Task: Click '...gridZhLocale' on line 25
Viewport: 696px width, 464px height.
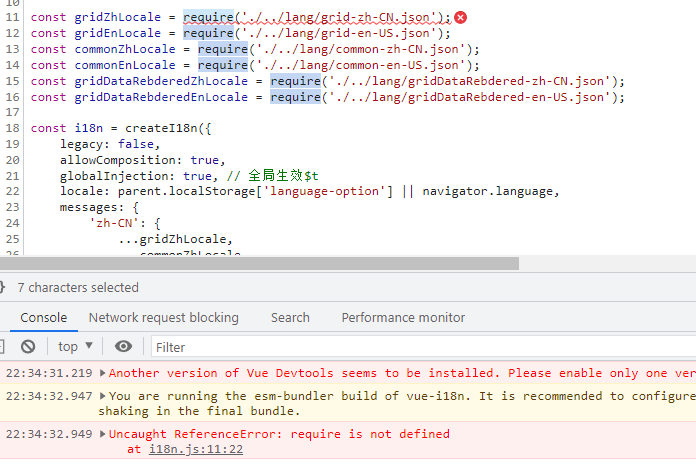Action: [x=172, y=239]
